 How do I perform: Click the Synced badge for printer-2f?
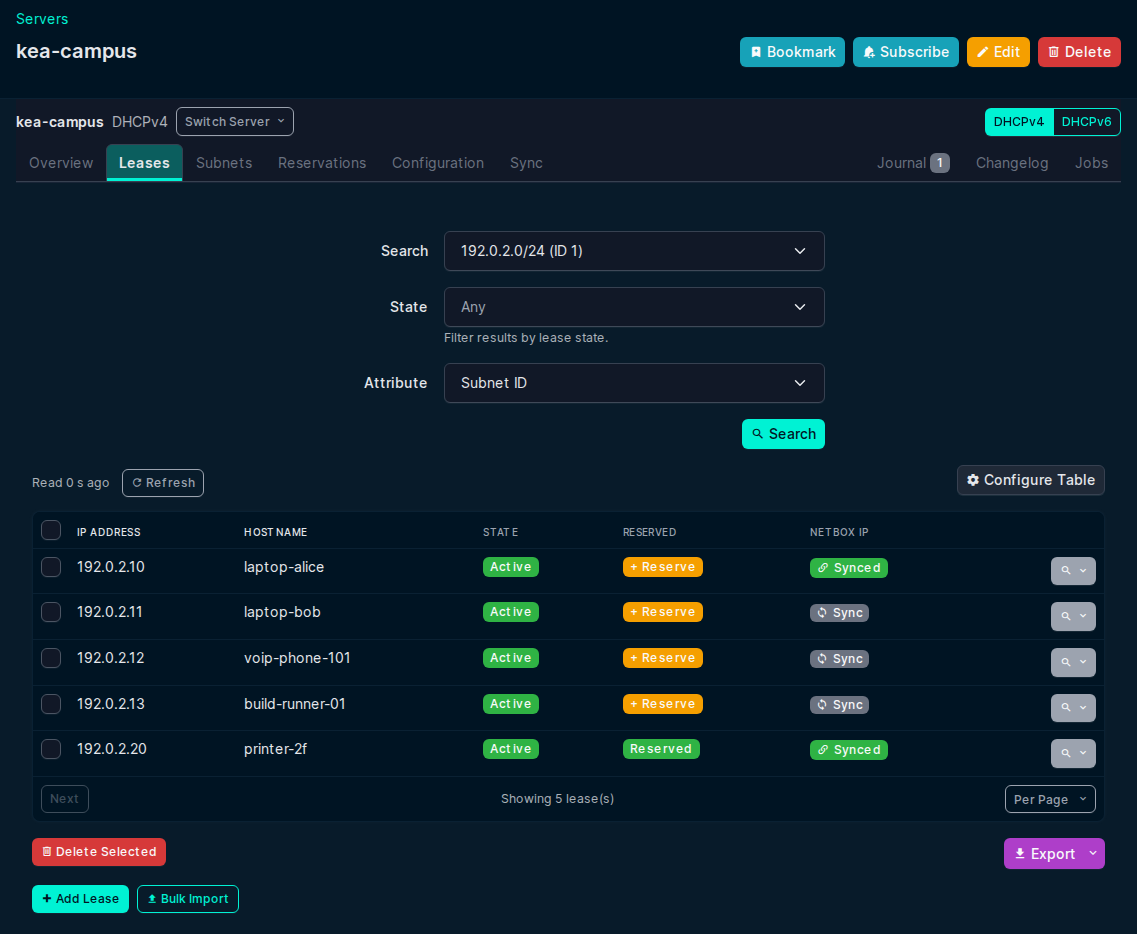click(x=848, y=750)
